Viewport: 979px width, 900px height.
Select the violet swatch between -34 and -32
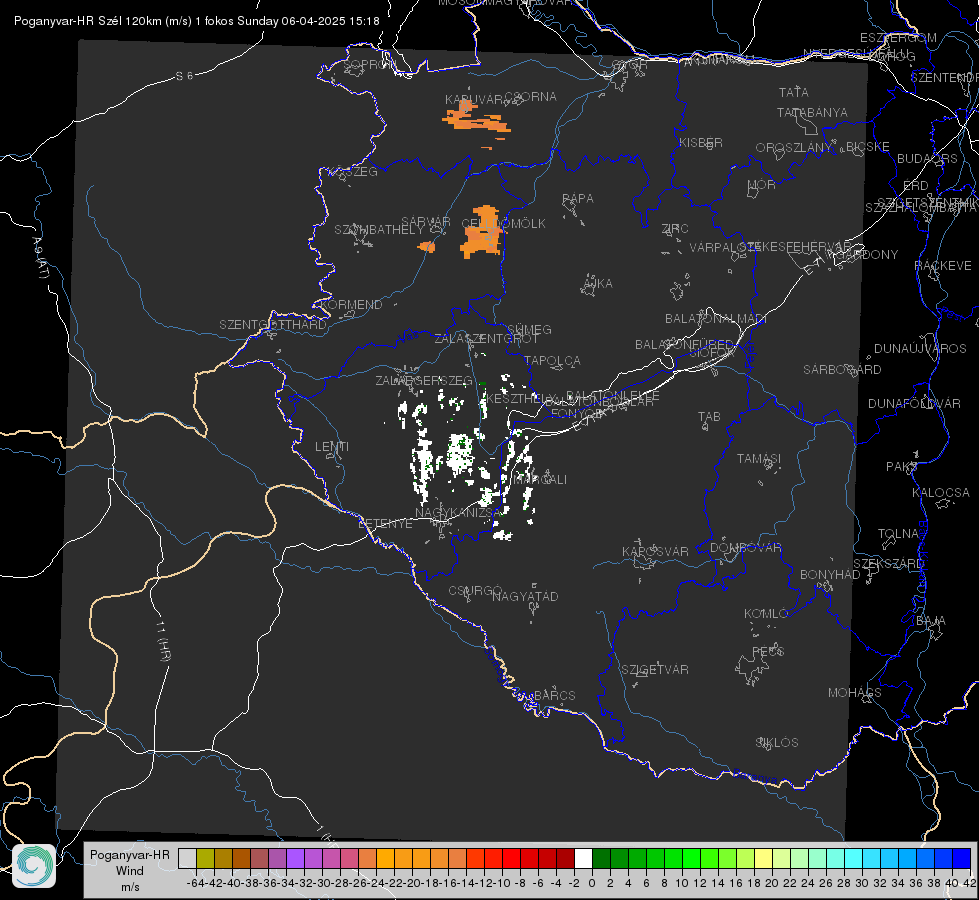coord(295,858)
